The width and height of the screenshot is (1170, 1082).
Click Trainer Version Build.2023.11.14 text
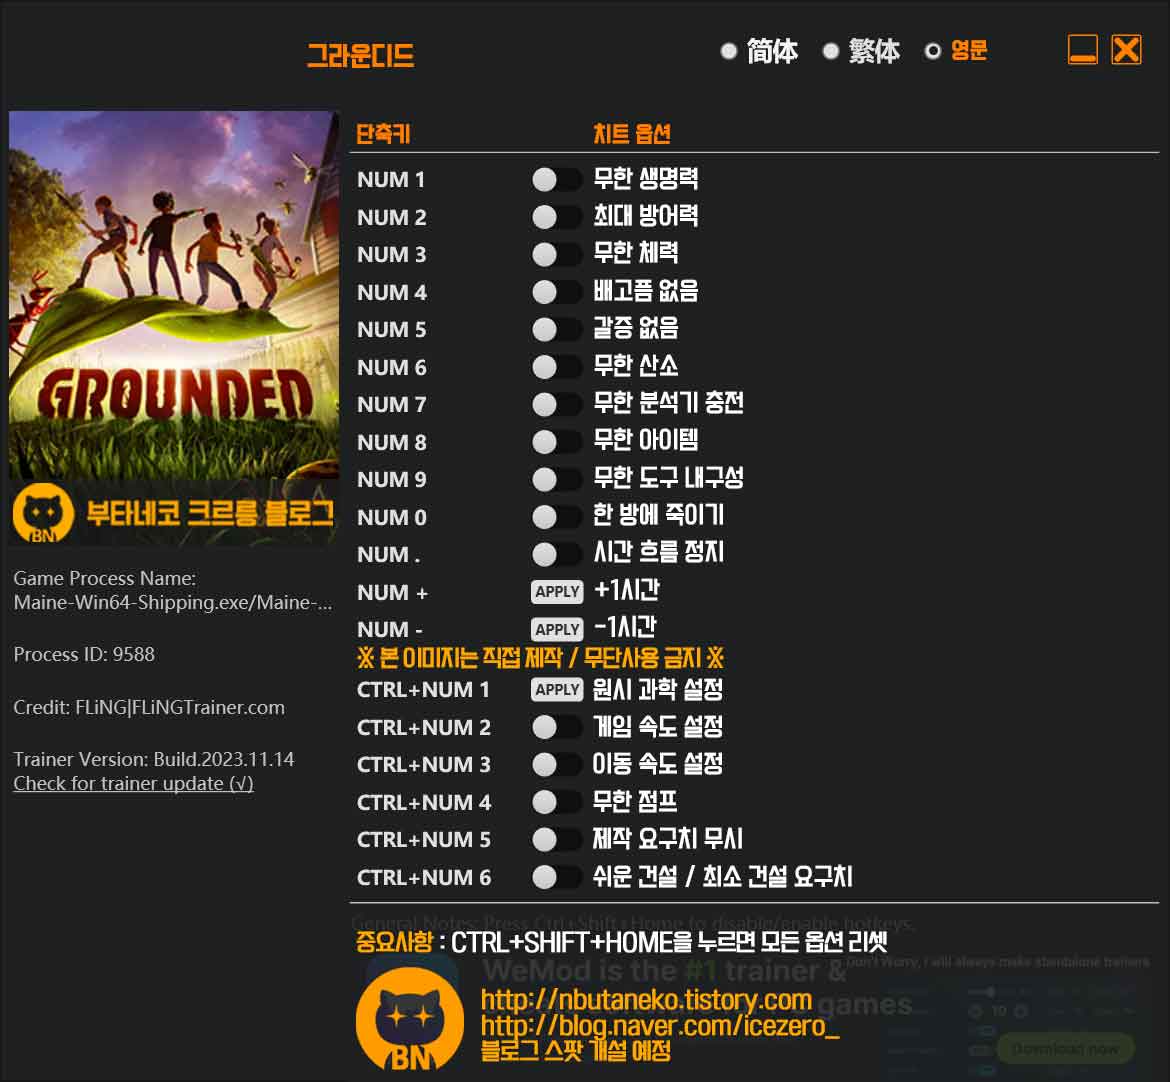(154, 760)
